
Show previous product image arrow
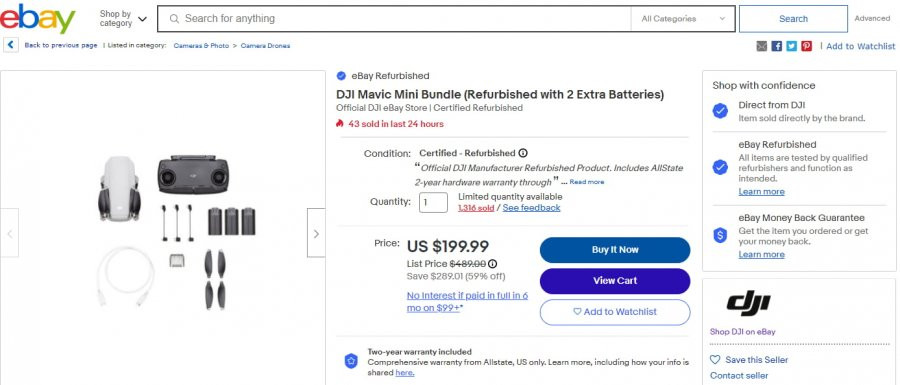point(9,233)
